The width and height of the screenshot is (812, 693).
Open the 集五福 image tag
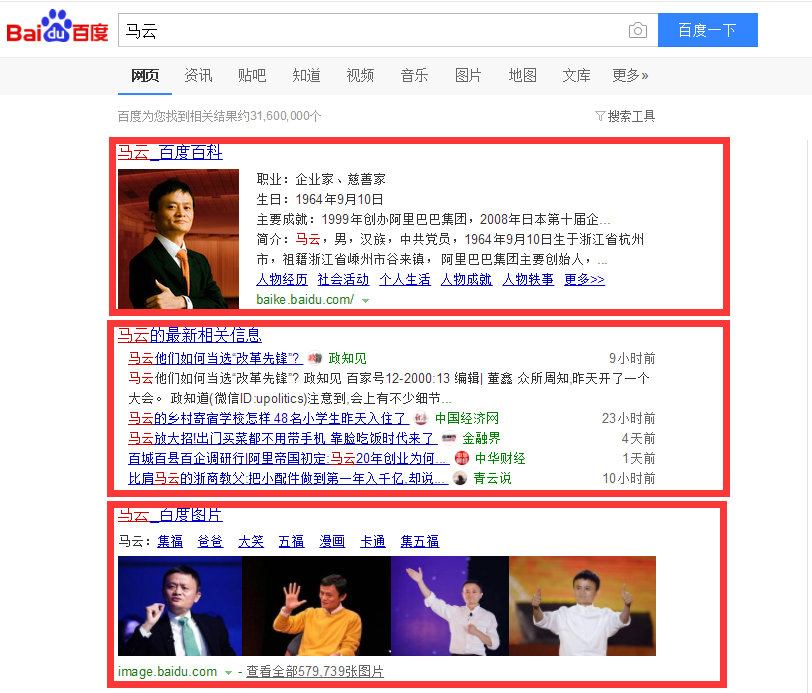click(419, 542)
